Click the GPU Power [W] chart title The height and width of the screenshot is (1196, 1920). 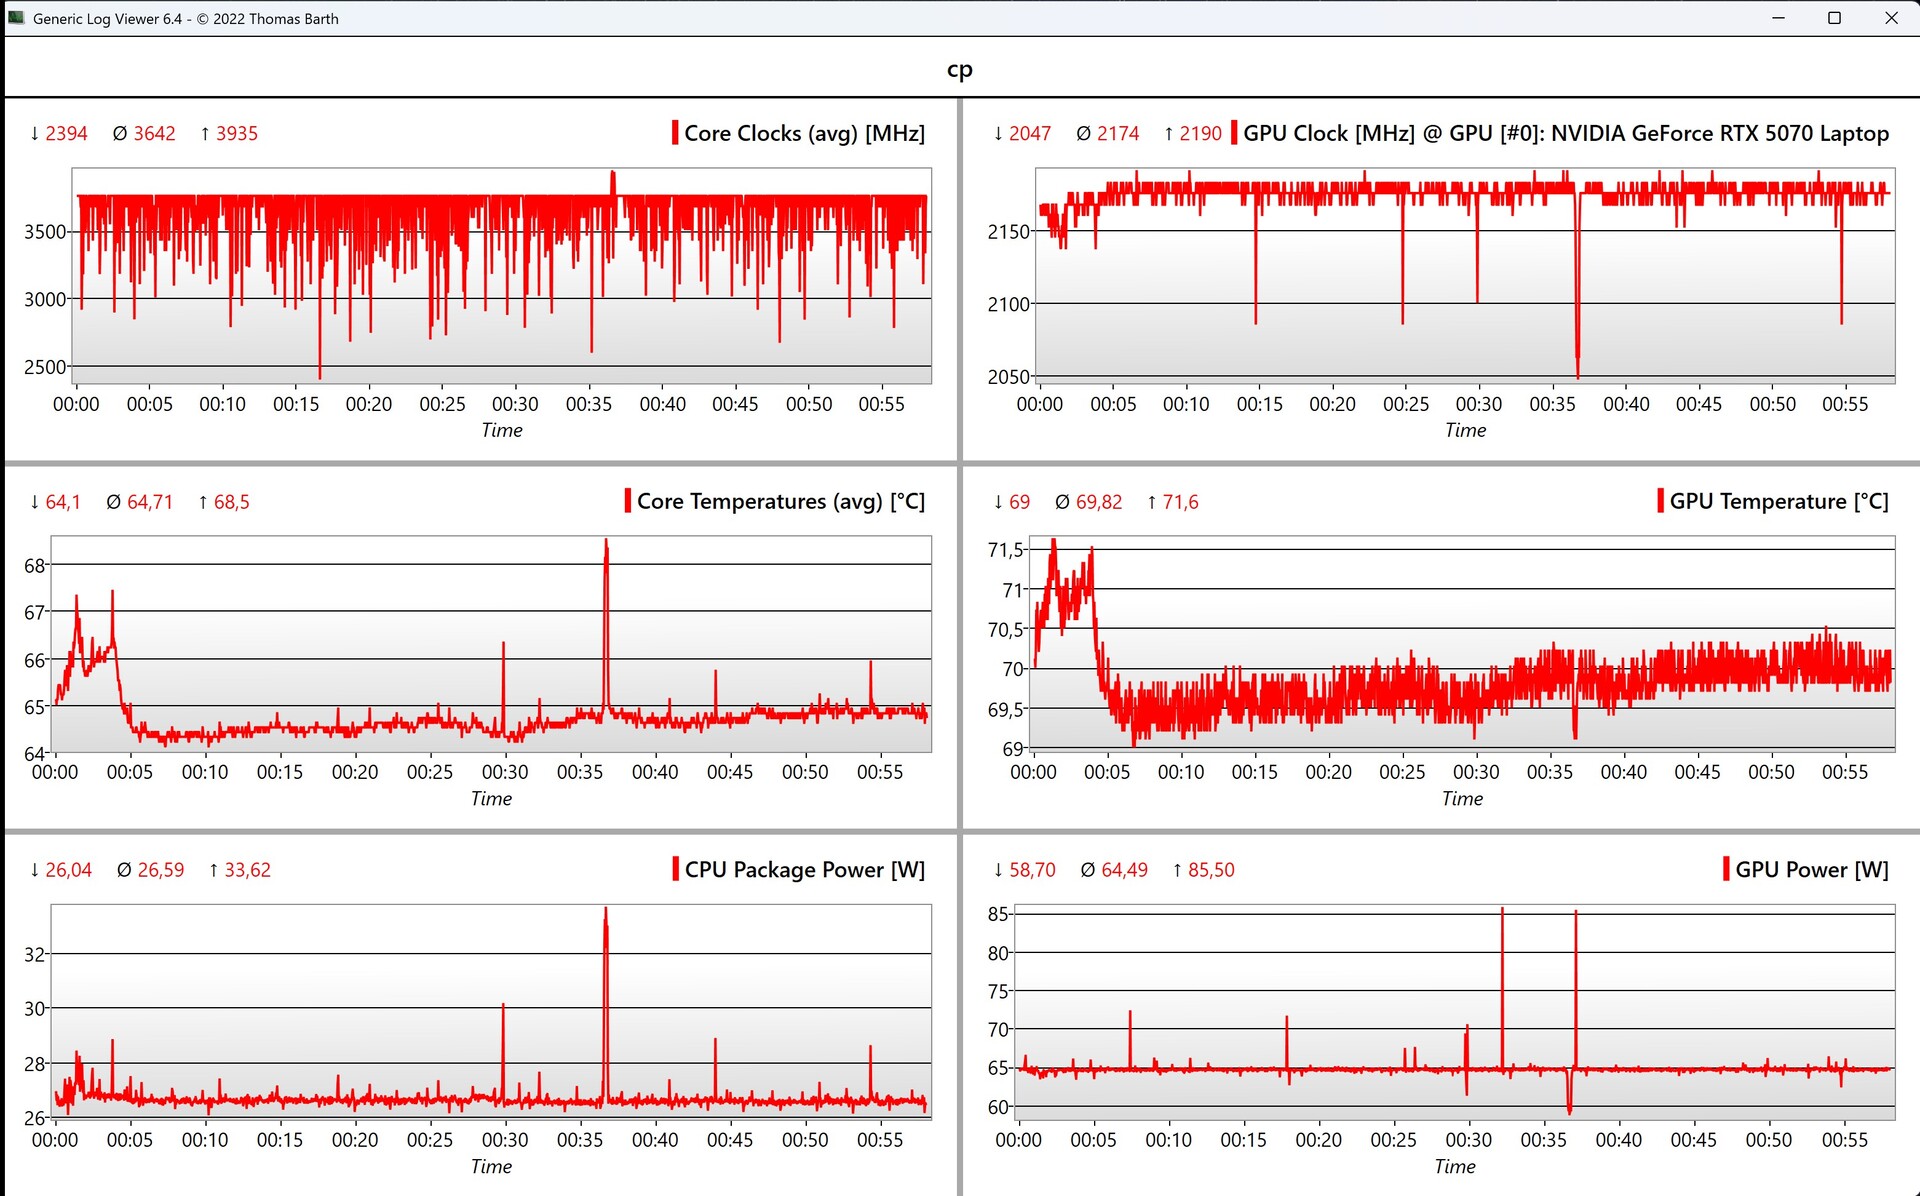click(1811, 869)
